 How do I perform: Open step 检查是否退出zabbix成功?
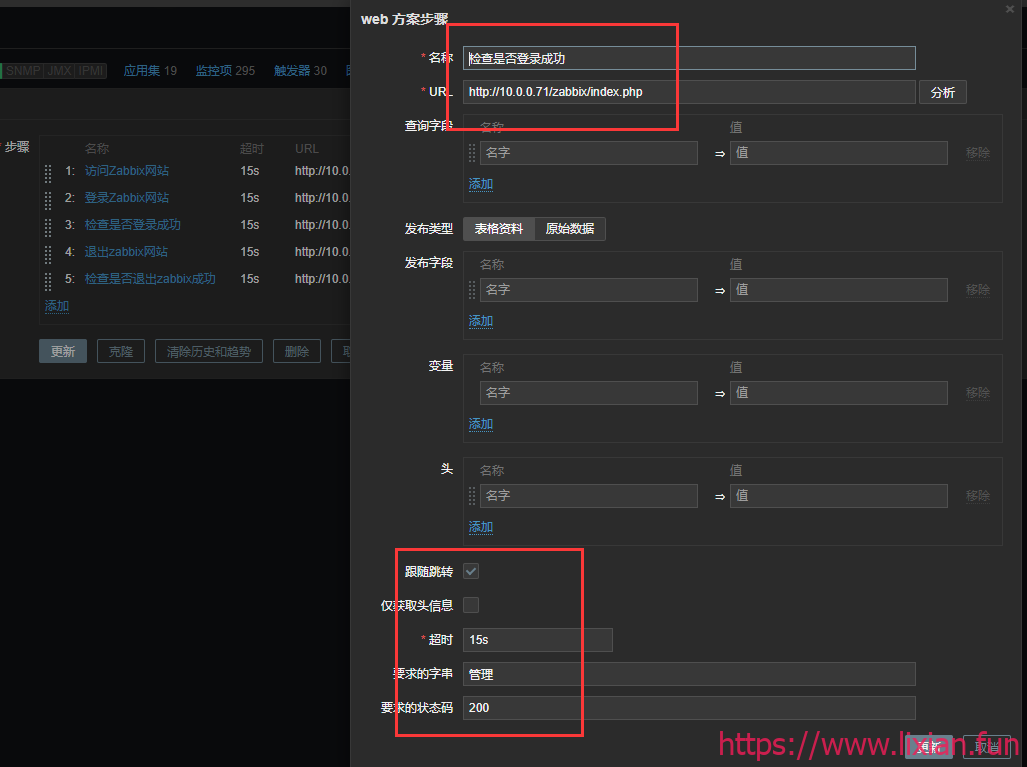point(150,278)
